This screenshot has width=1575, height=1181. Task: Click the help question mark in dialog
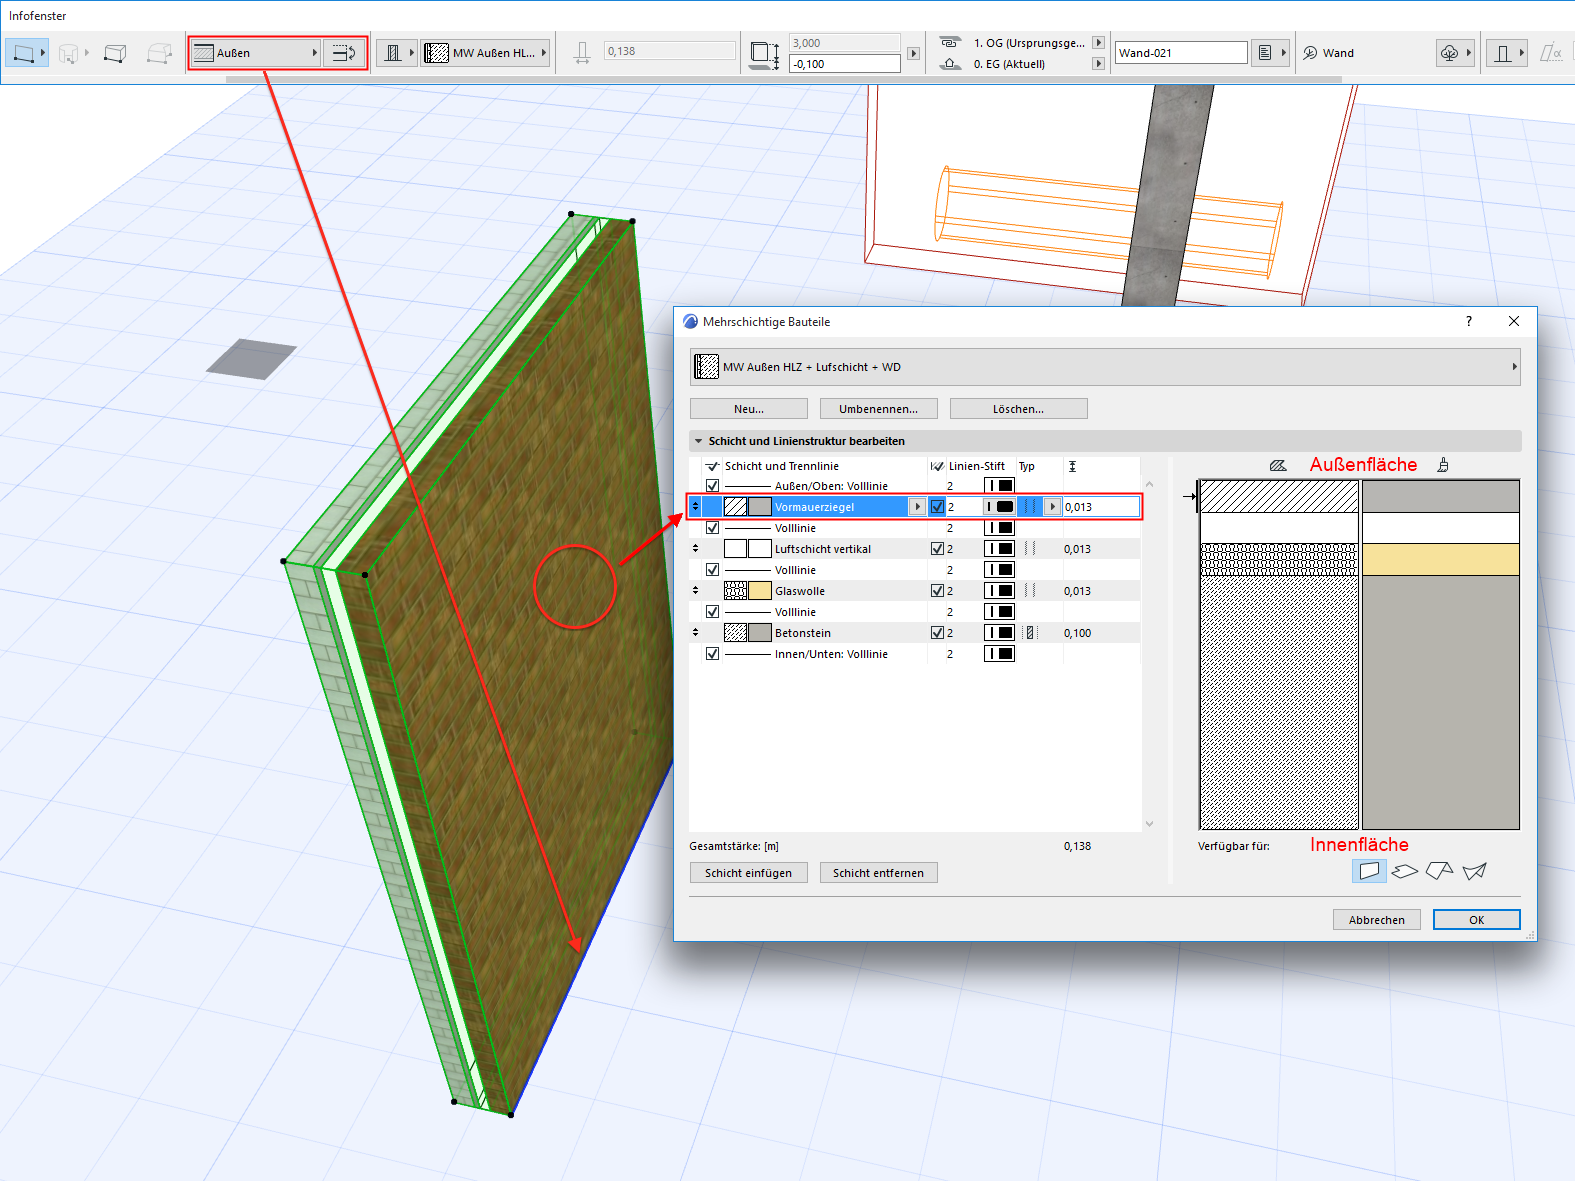click(1468, 321)
